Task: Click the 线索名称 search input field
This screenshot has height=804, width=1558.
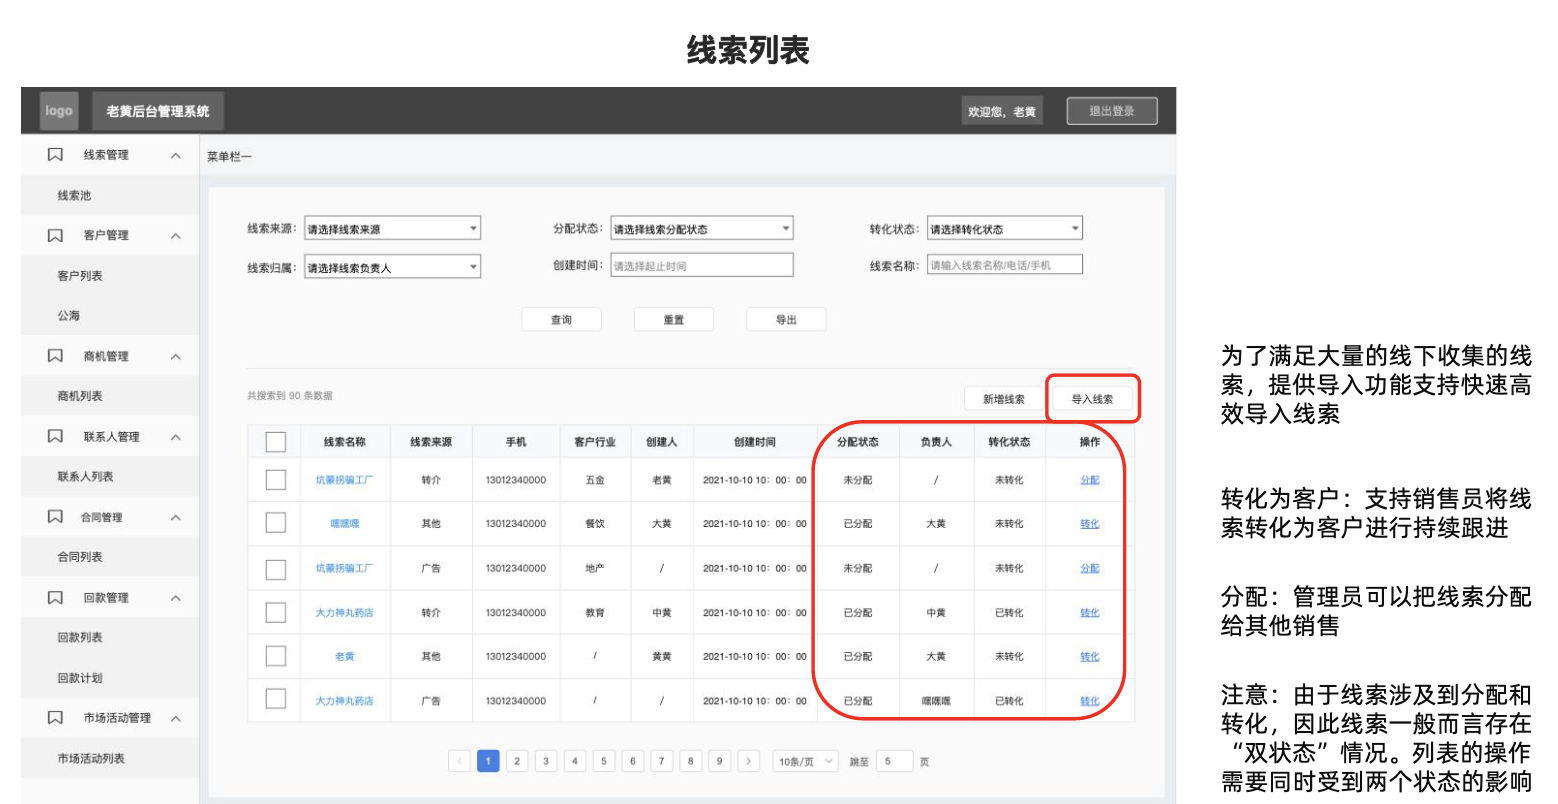Action: [1004, 265]
